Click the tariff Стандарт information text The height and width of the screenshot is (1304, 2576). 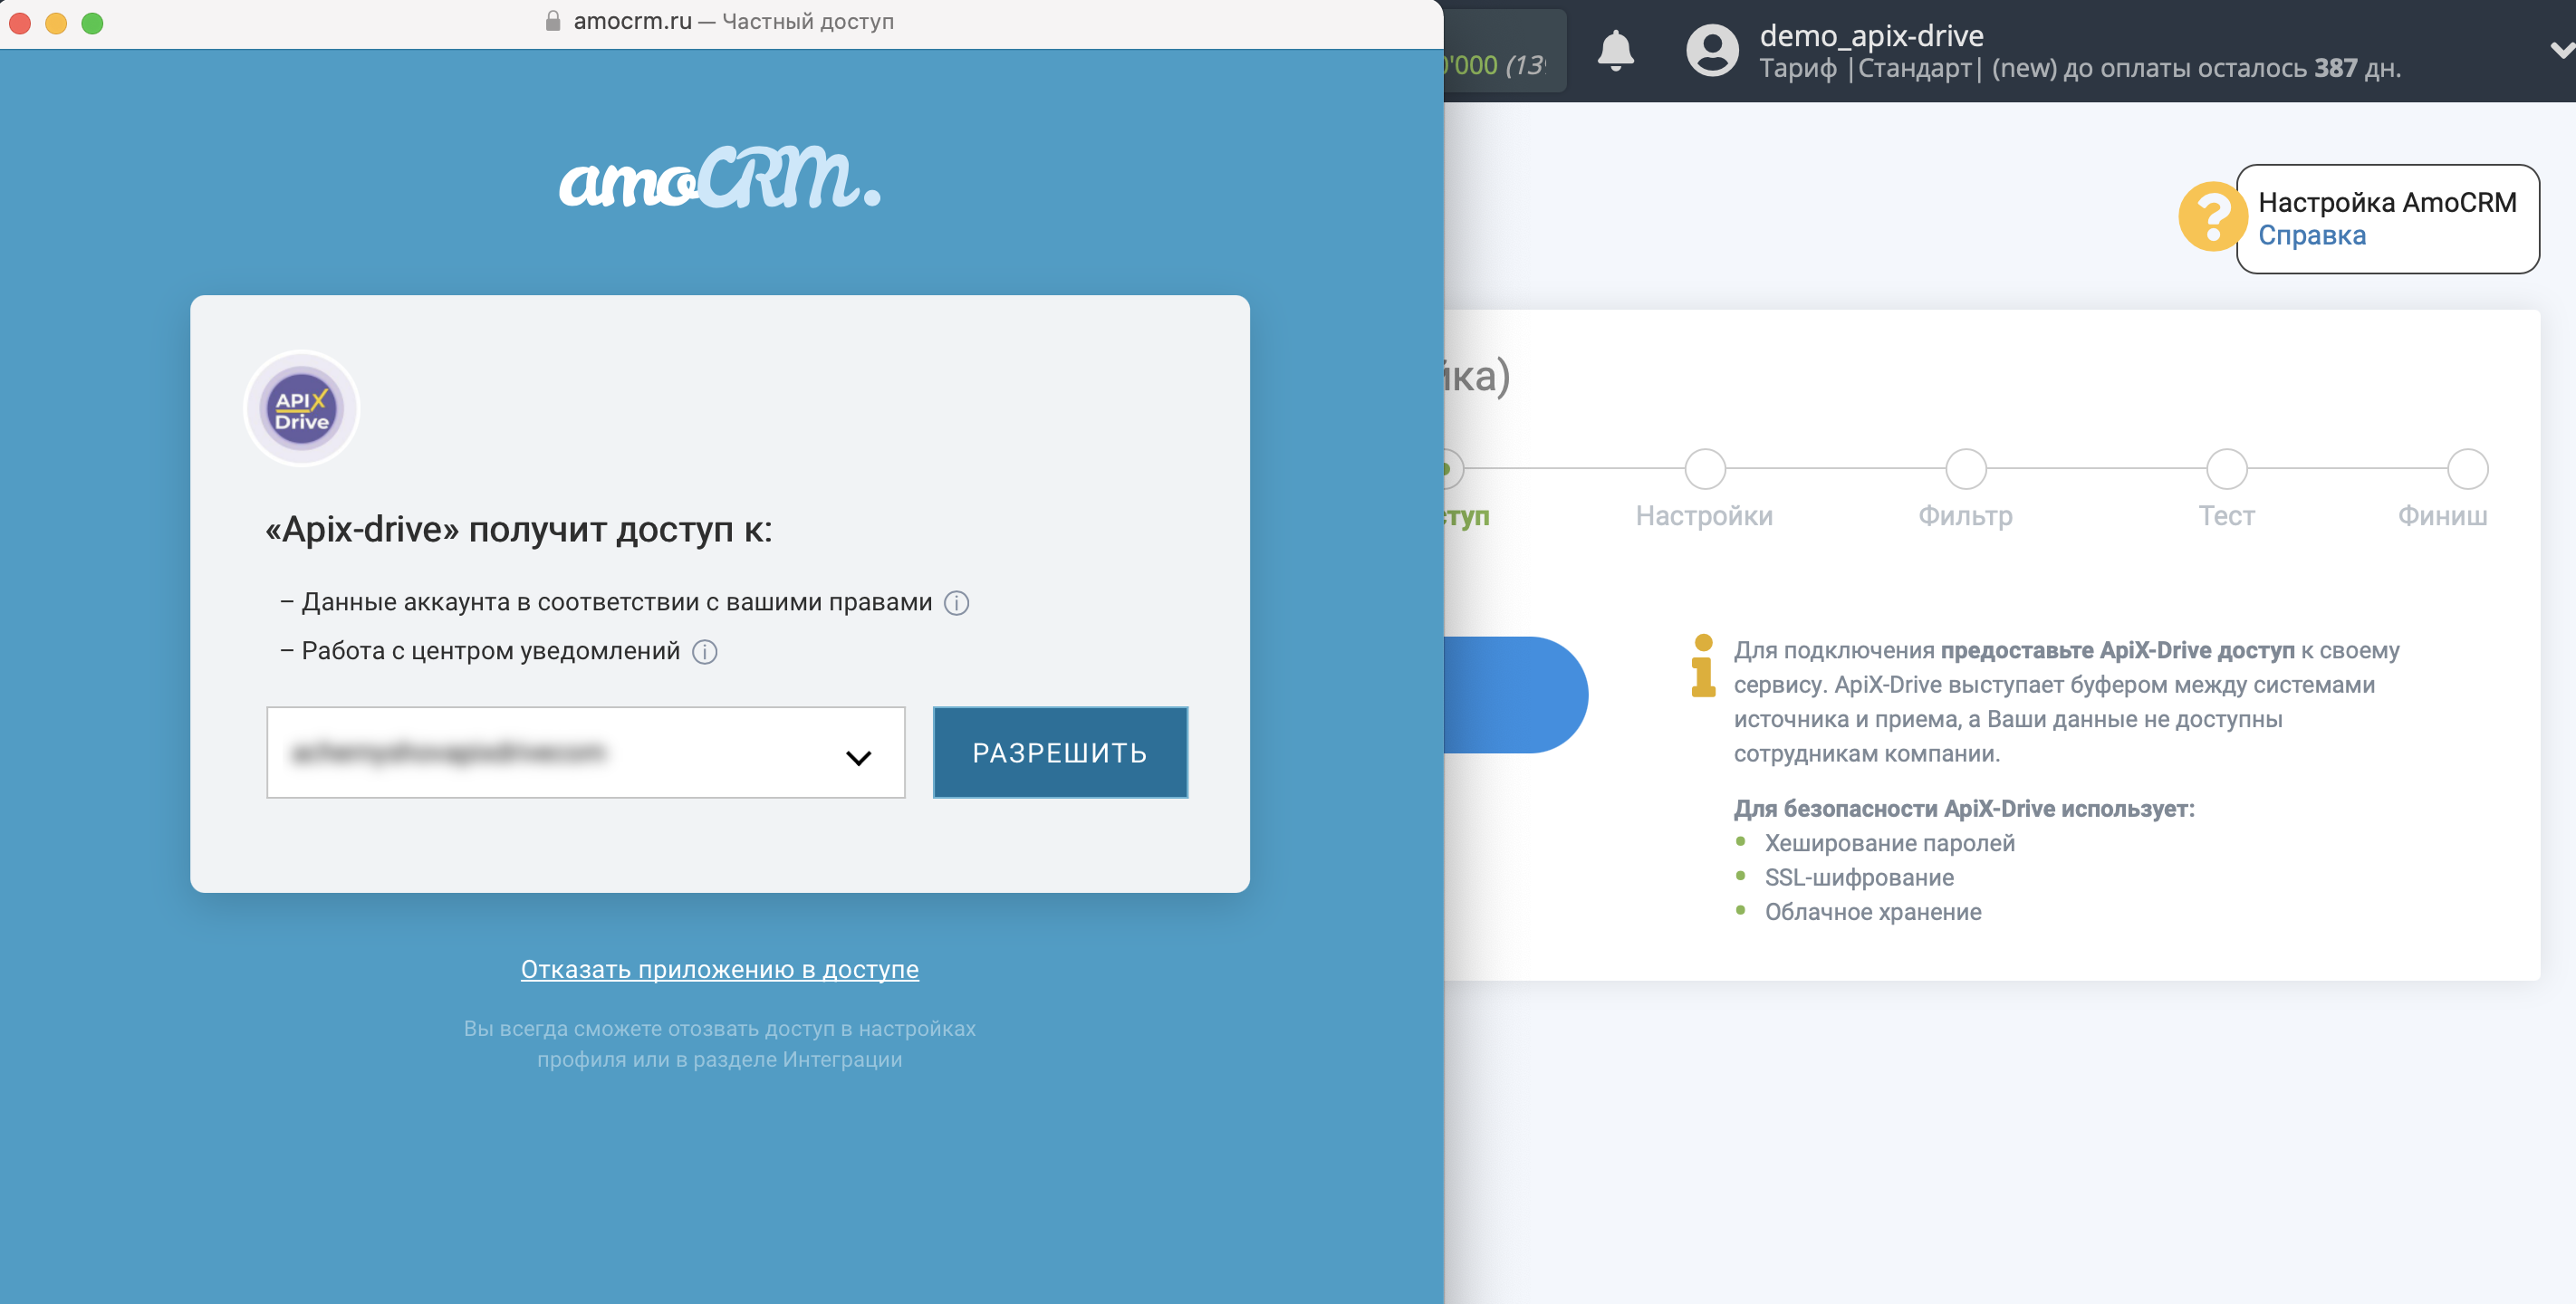point(2080,68)
